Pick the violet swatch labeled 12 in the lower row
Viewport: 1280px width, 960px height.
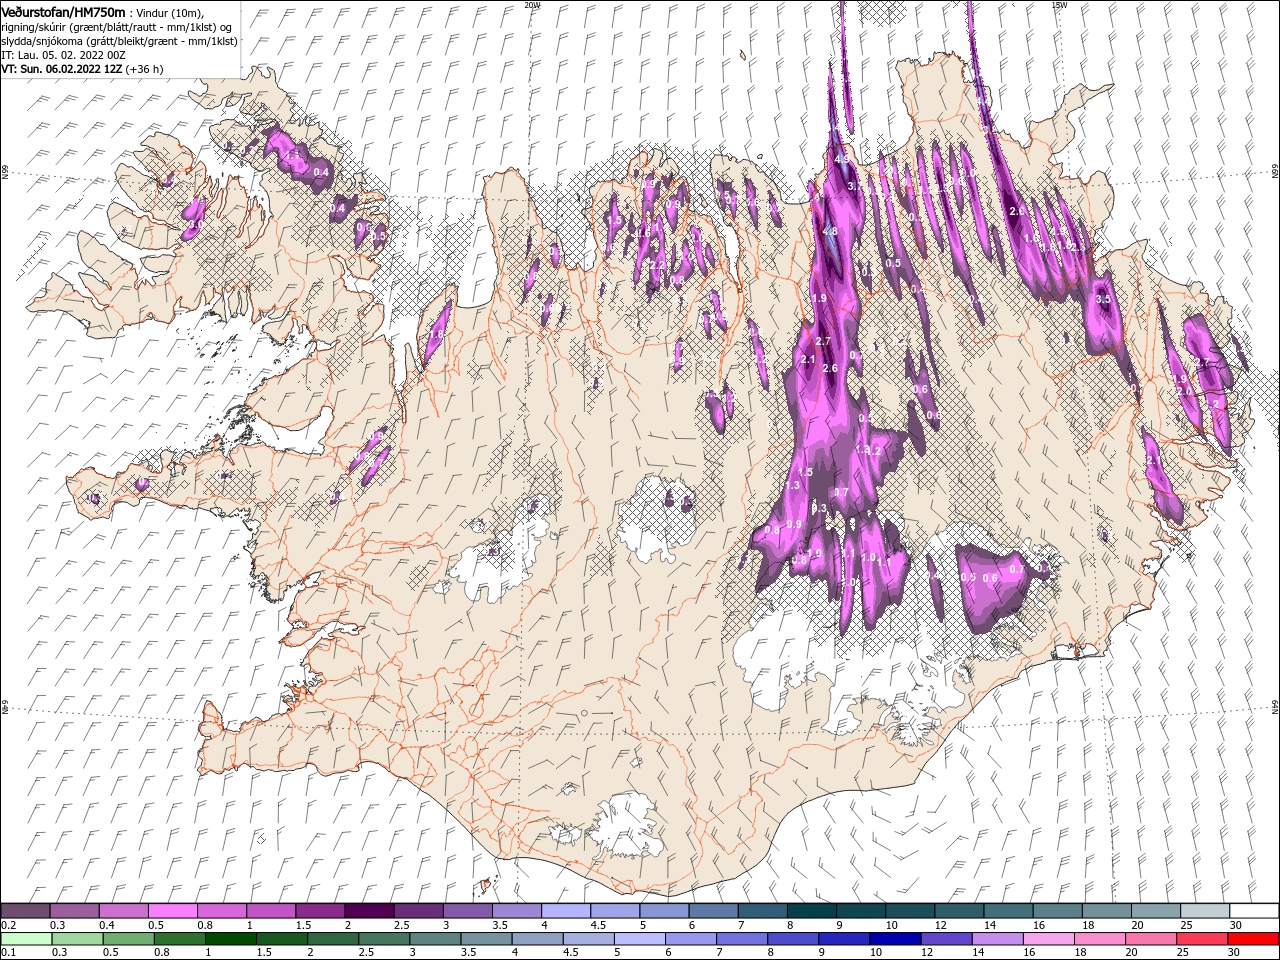coord(946,939)
